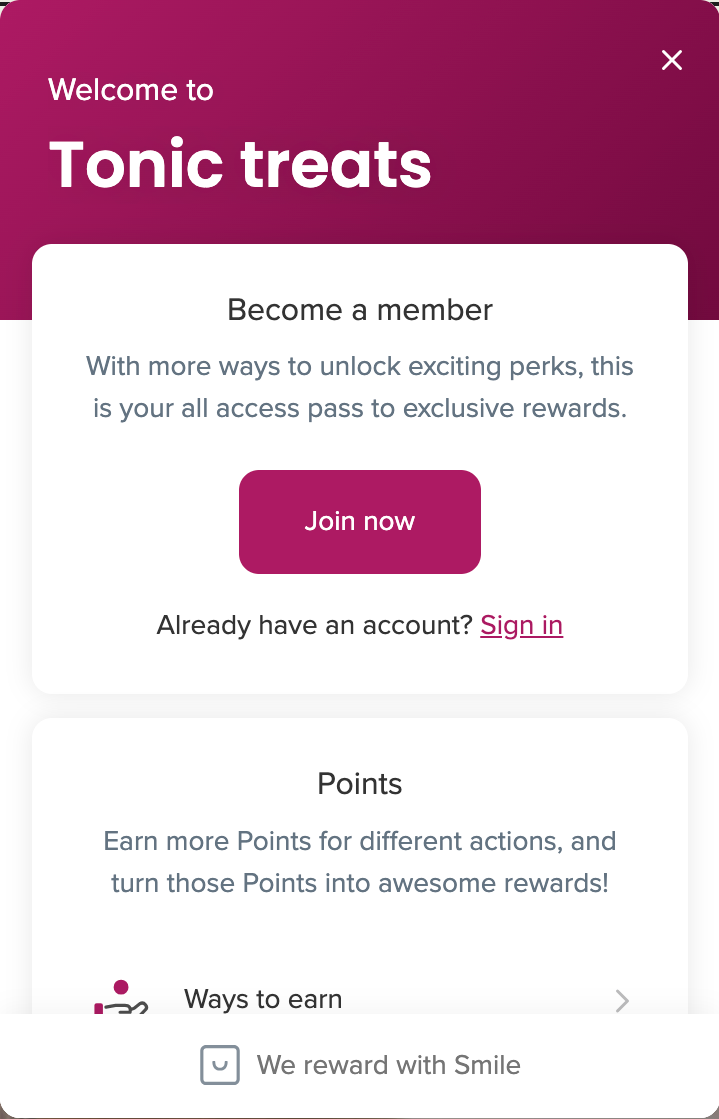This screenshot has width=719, height=1119.
Task: Select the Points section heading
Action: coord(360,784)
